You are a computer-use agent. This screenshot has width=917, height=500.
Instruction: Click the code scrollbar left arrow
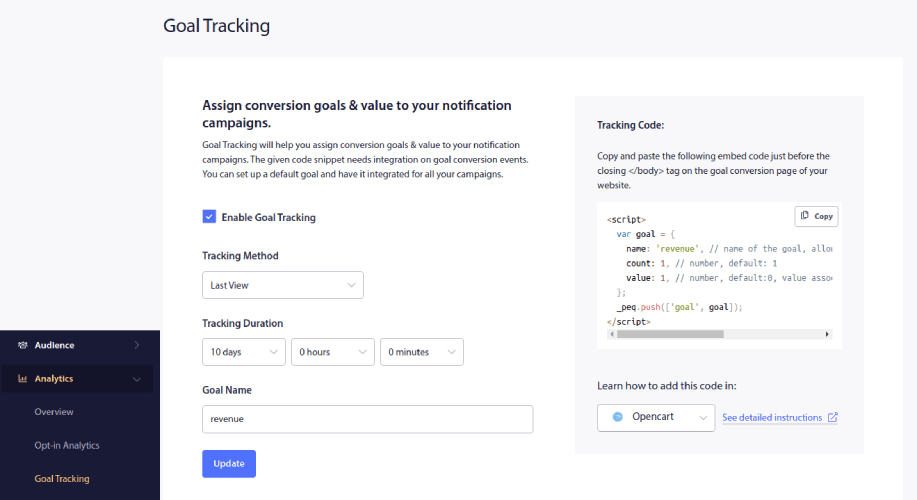[612, 334]
